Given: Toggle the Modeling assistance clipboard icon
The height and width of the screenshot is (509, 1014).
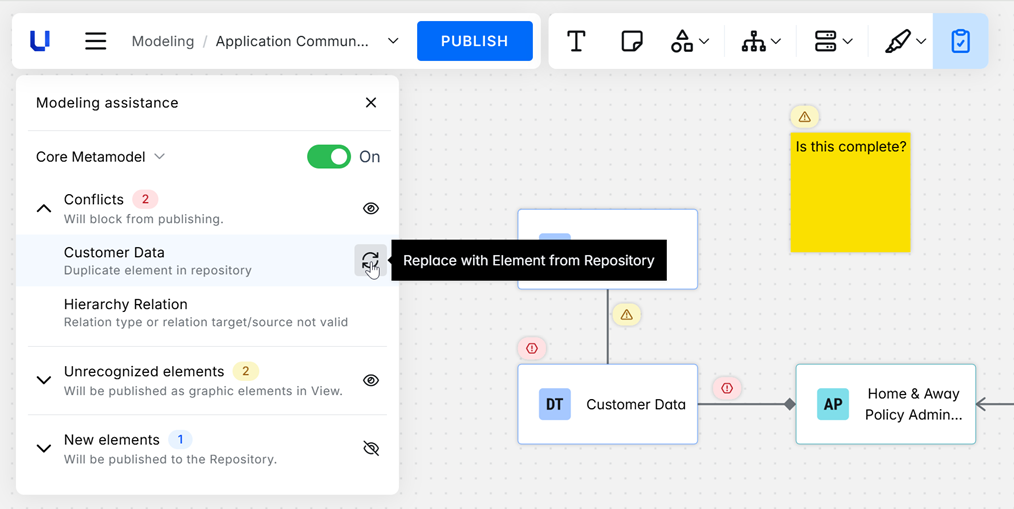Looking at the screenshot, I should 960,41.
